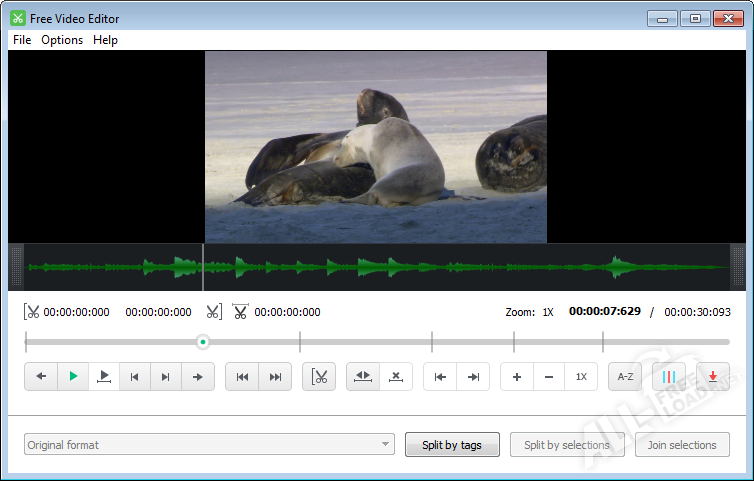Go to the next frame
Screen dimensions: 754x481
[x=166, y=377]
